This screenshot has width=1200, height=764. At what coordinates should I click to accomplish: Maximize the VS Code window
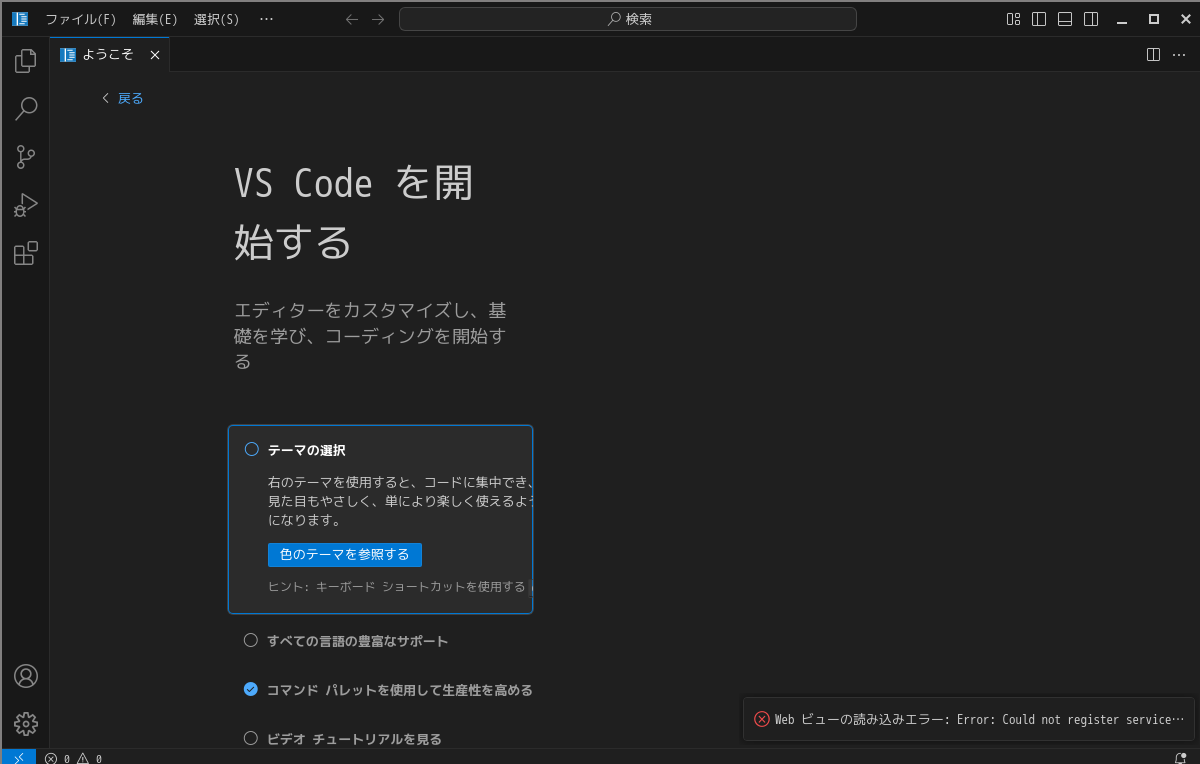pos(1154,19)
